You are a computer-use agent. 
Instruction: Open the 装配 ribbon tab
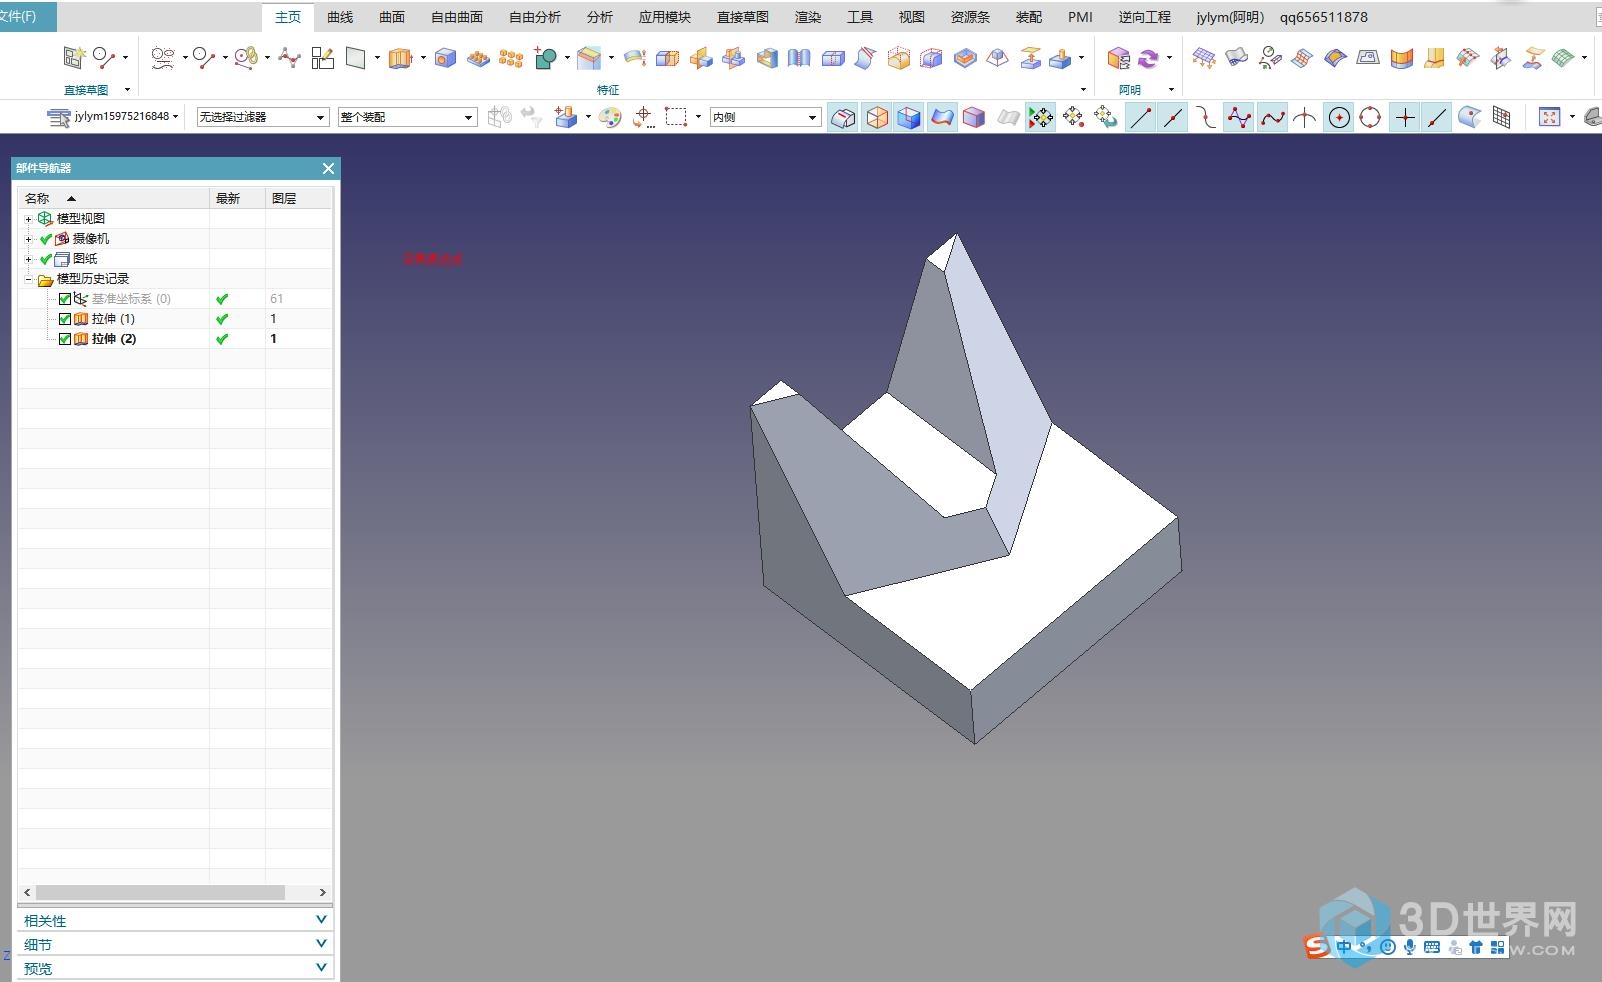click(1028, 17)
